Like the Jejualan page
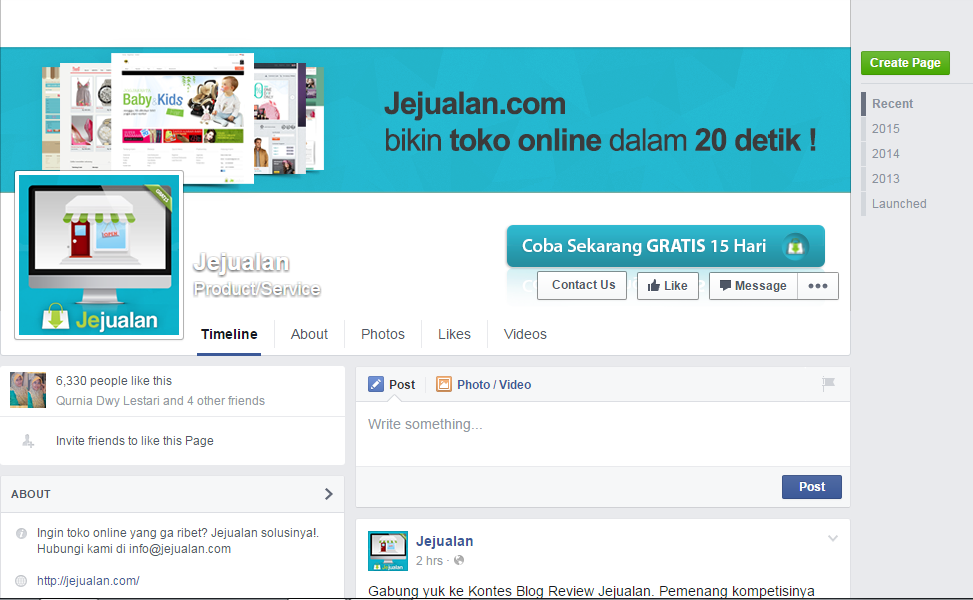This screenshot has width=973, height=600. [x=668, y=285]
